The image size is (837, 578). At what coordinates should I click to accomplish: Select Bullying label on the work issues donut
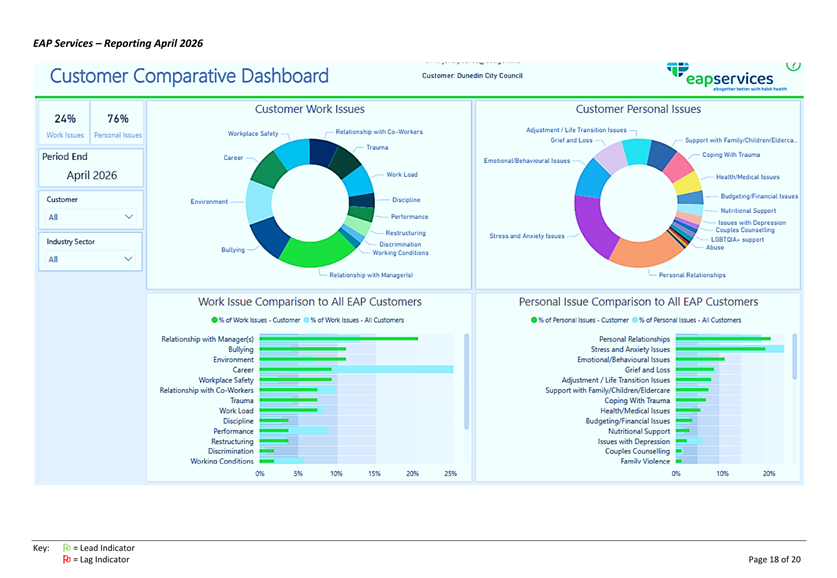(x=233, y=250)
